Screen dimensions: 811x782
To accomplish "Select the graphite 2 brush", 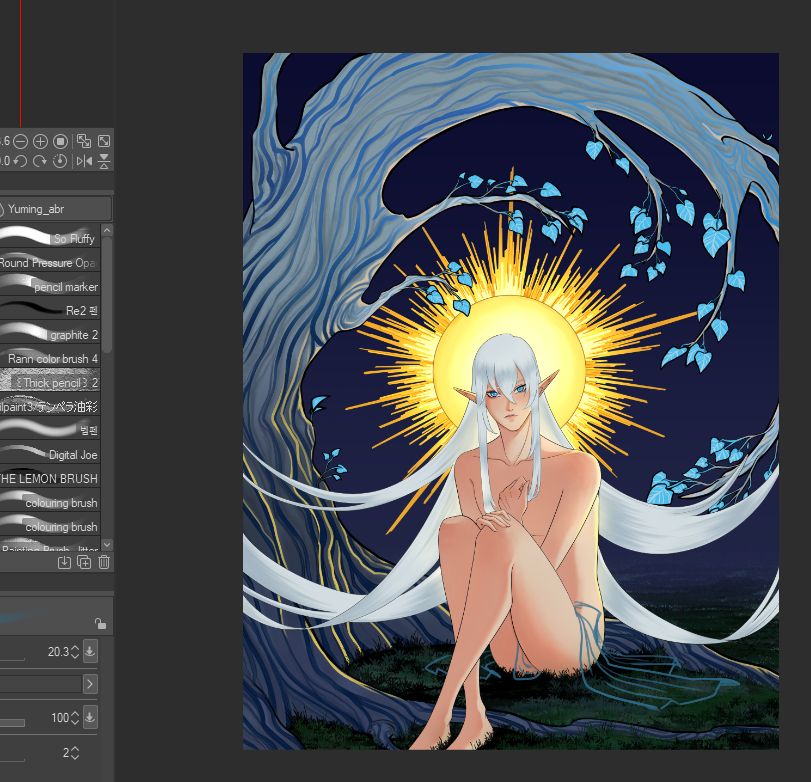I will [x=50, y=334].
